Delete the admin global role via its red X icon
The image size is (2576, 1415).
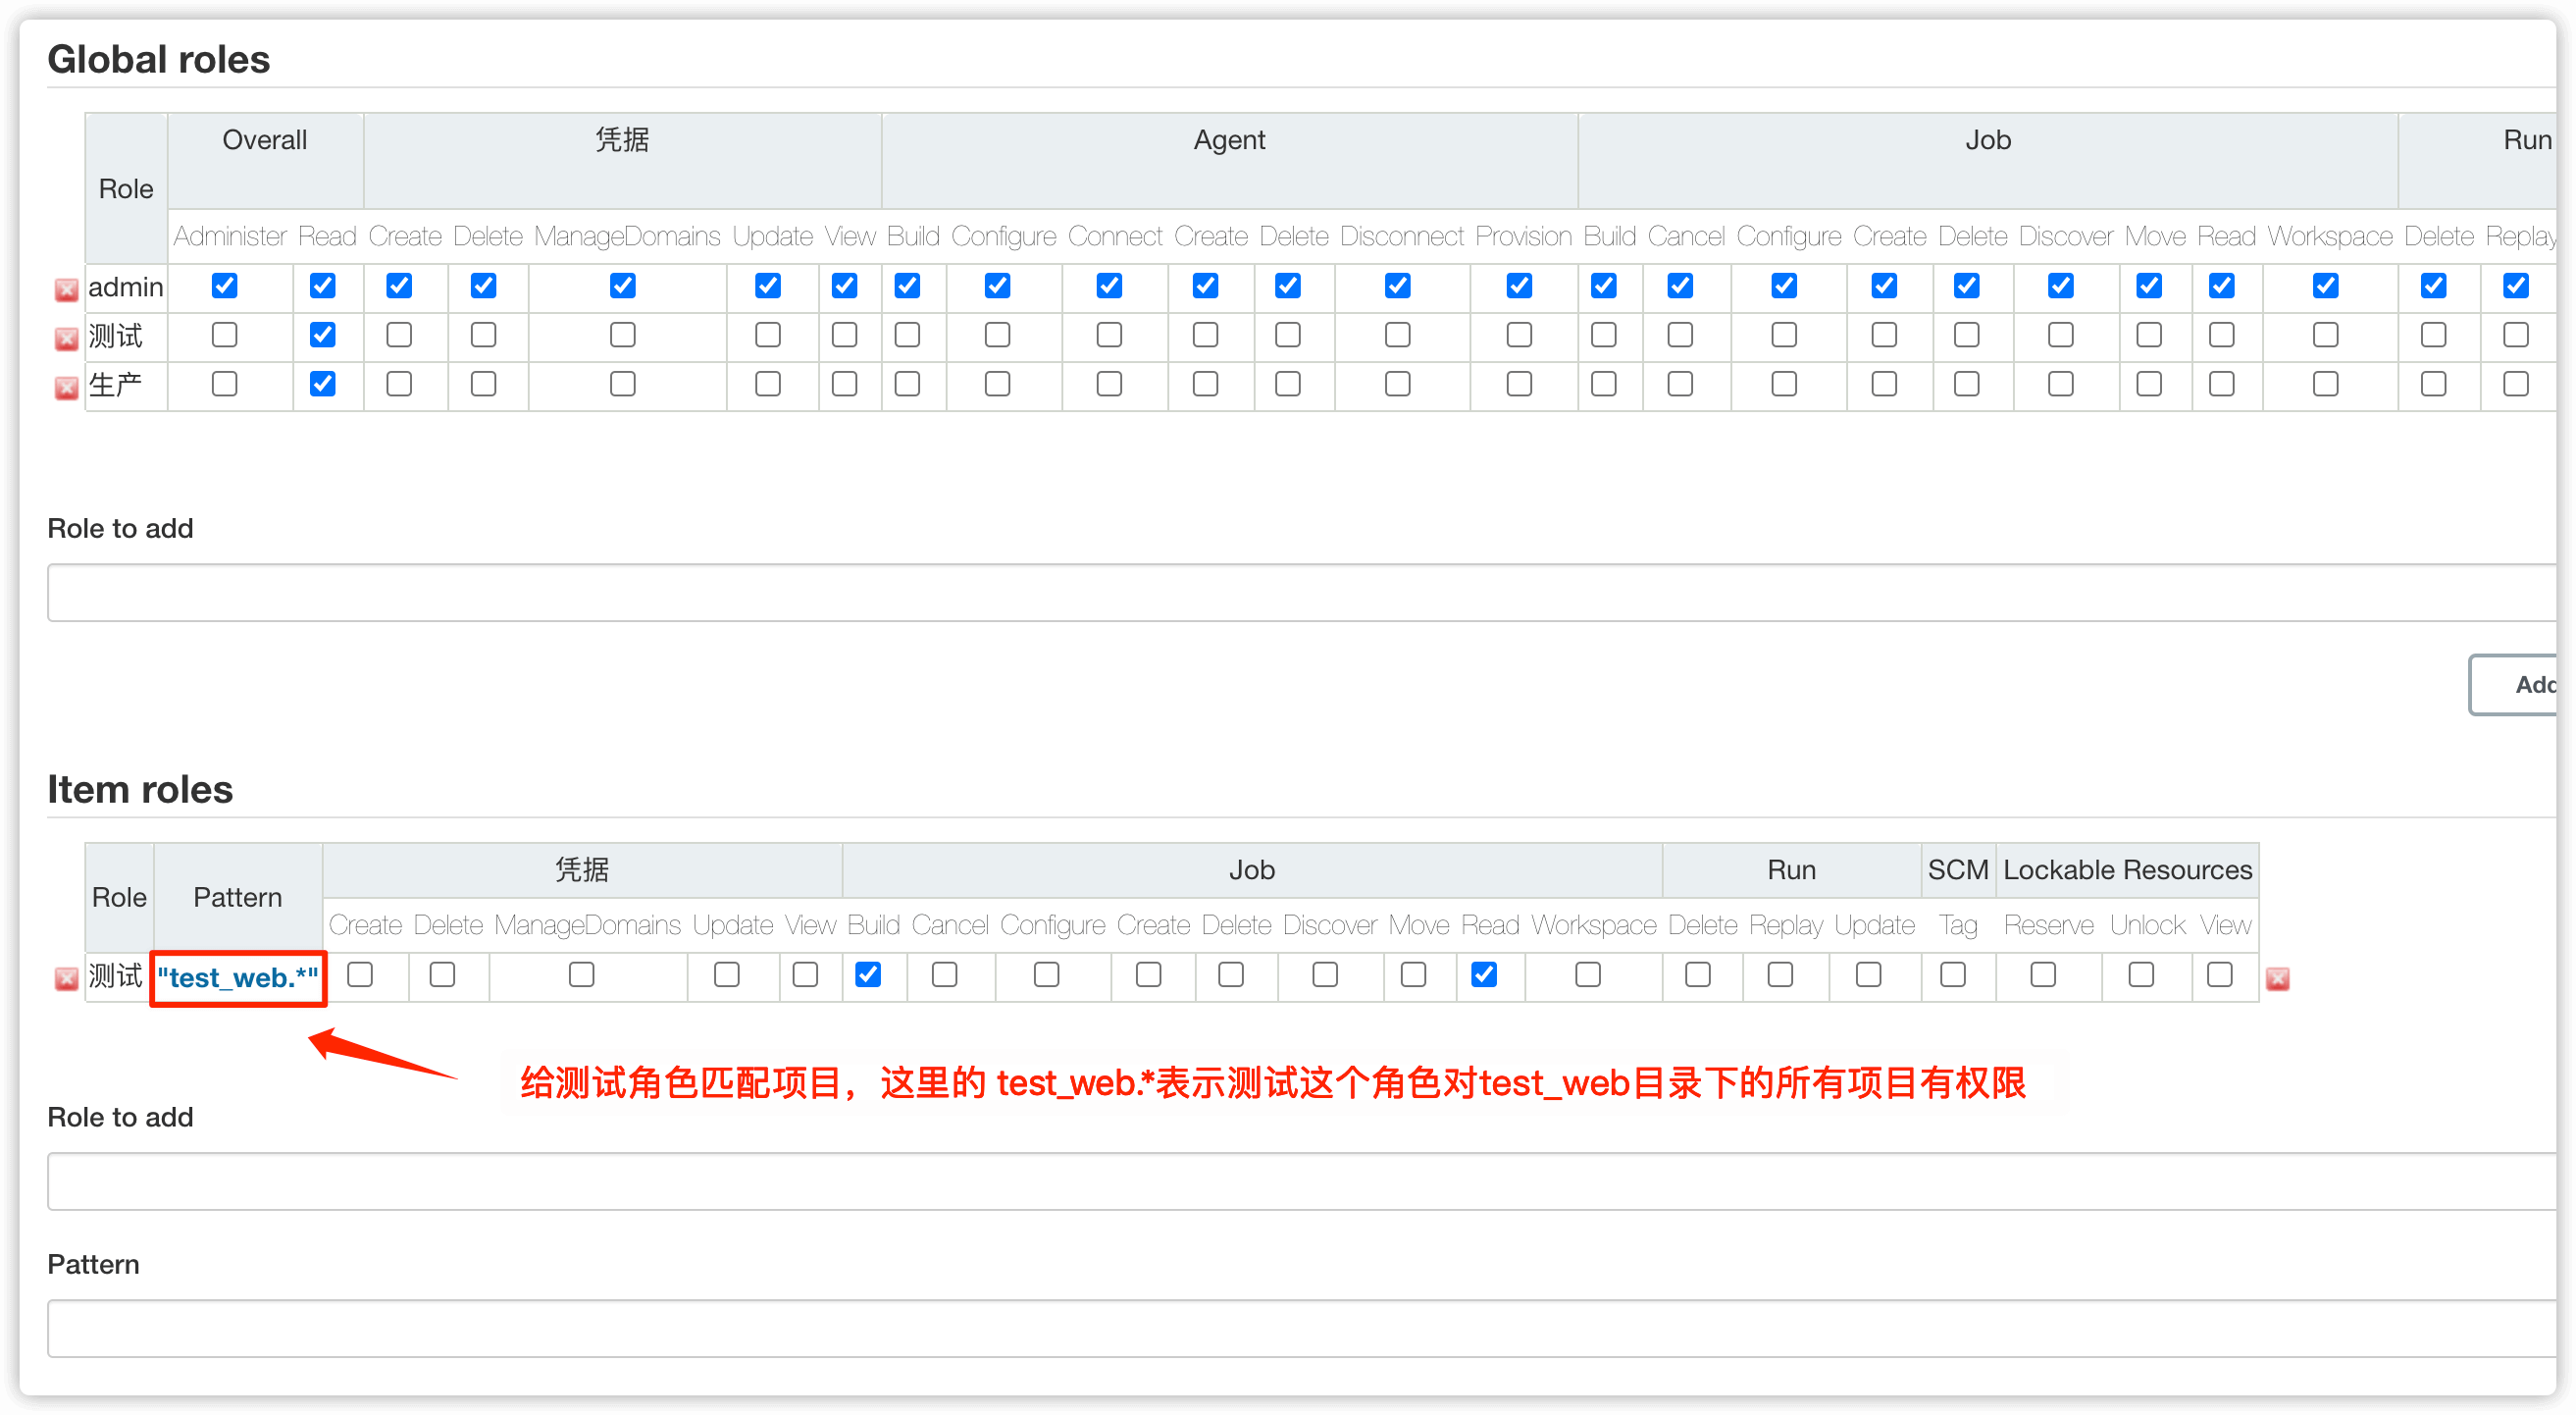[x=66, y=290]
